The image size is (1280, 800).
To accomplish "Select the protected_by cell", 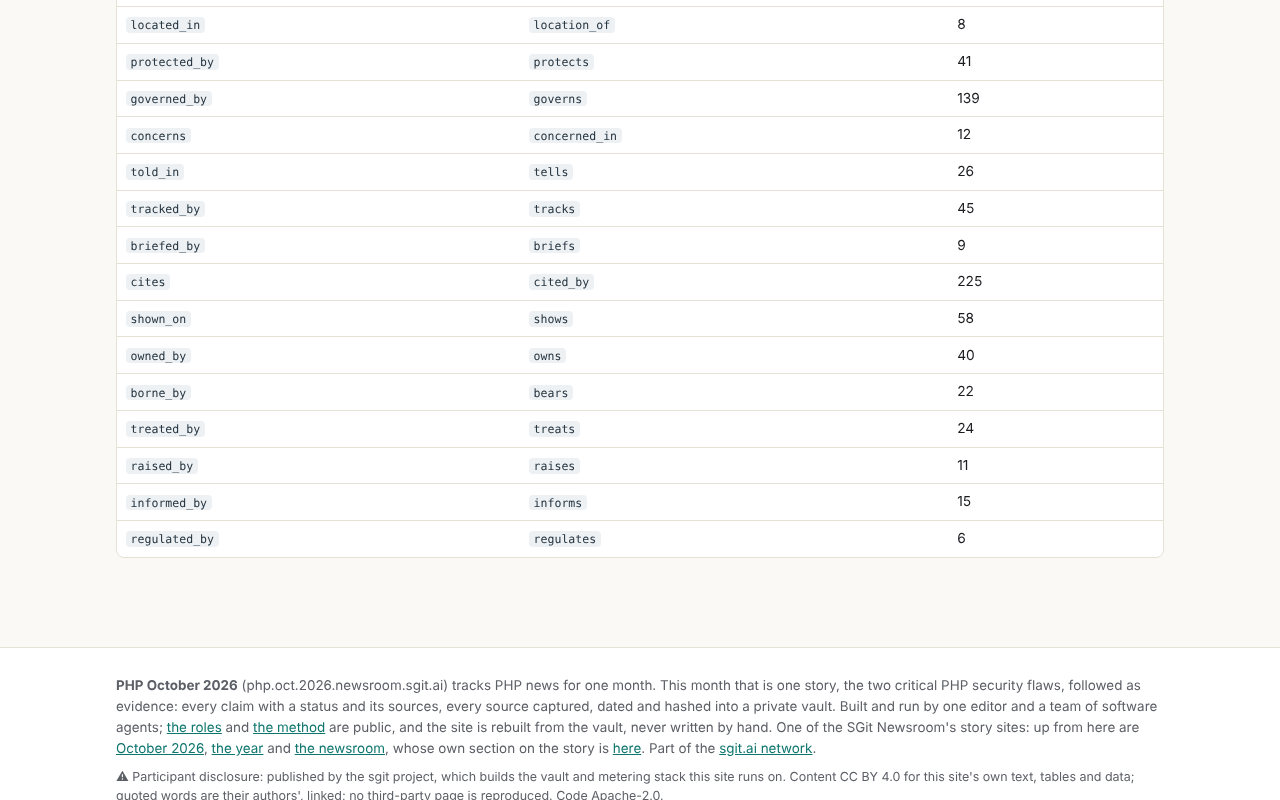I will 172,62.
